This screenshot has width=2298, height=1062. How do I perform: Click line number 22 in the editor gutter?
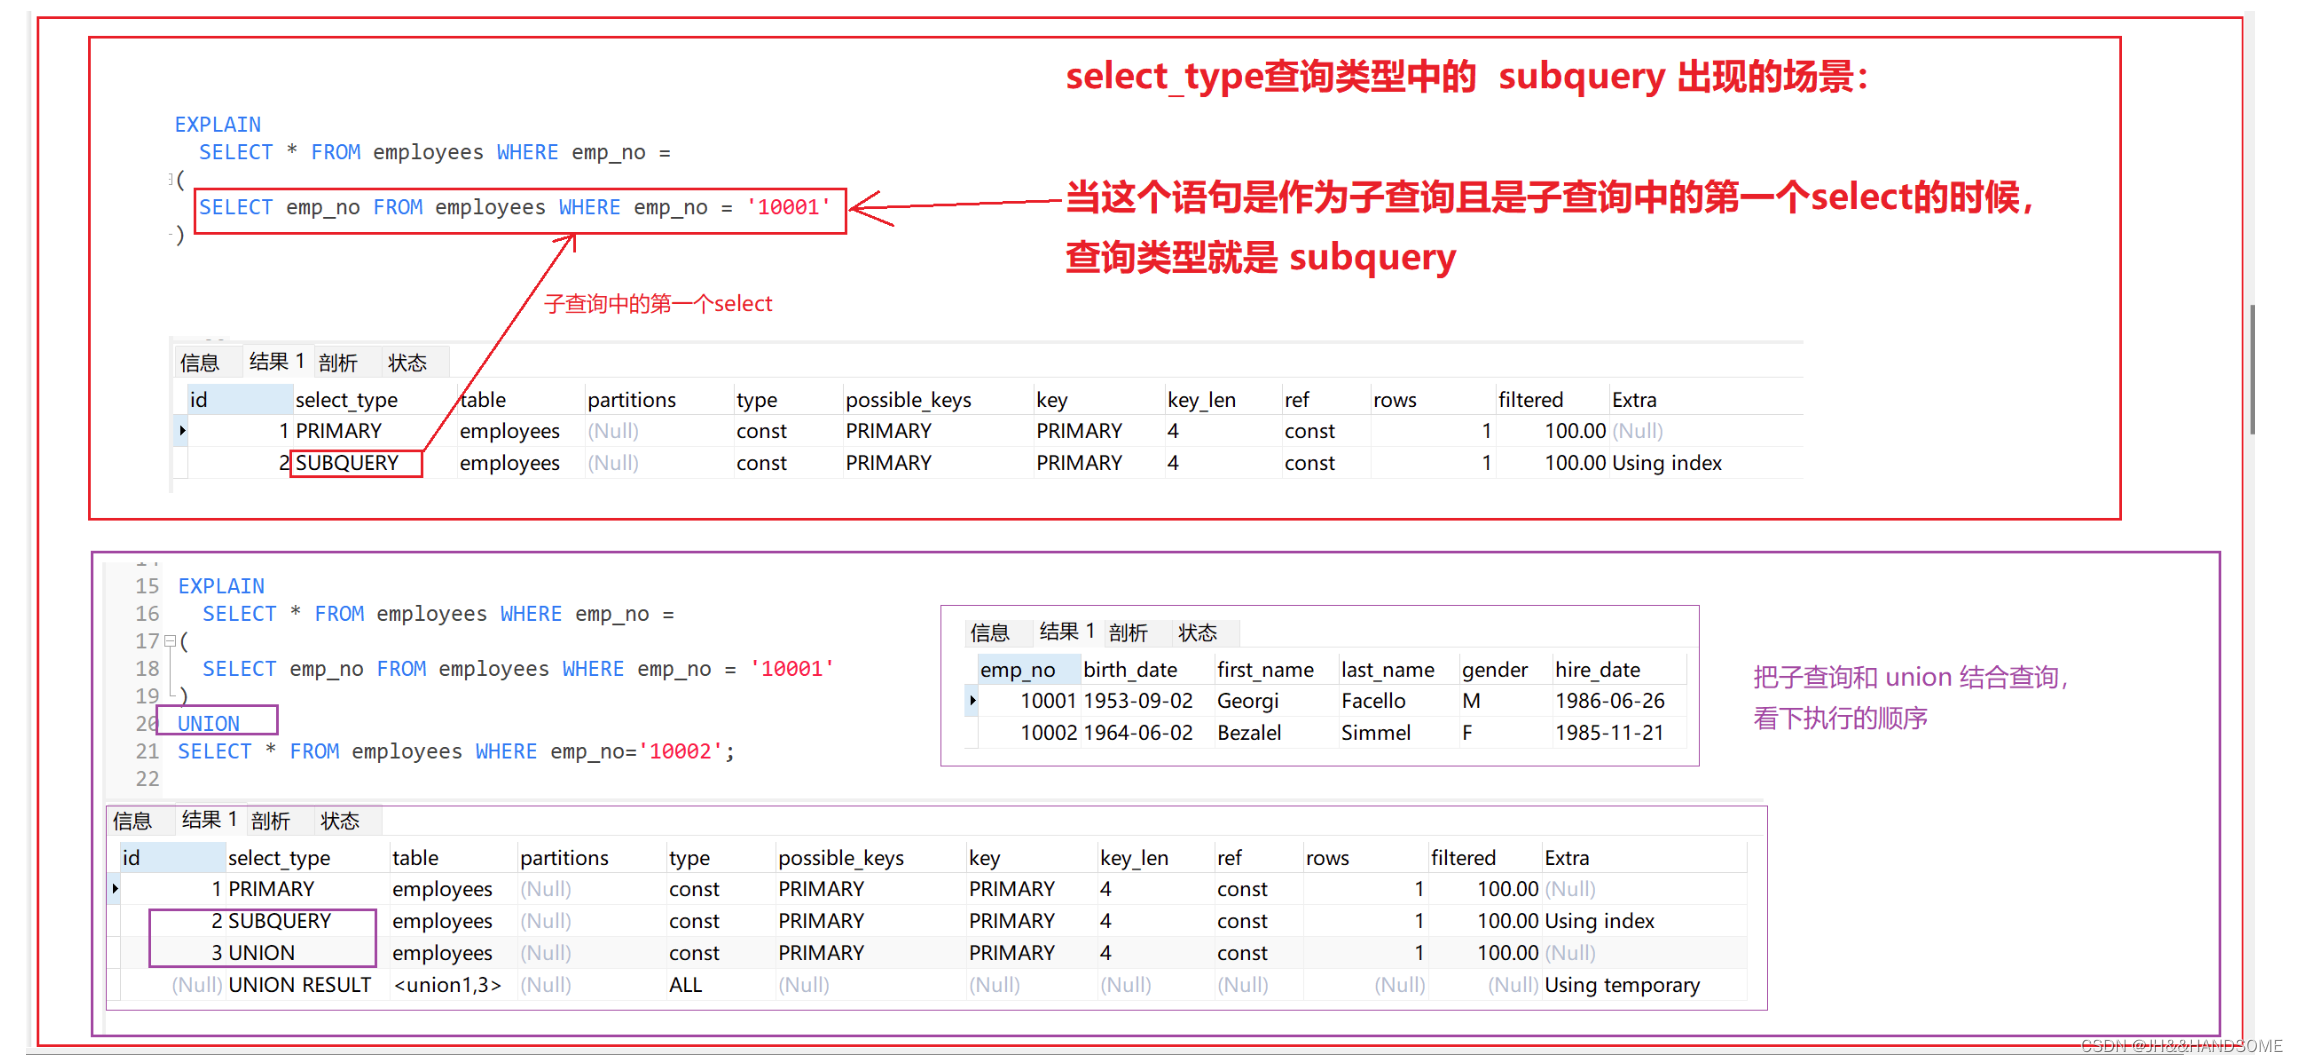147,779
